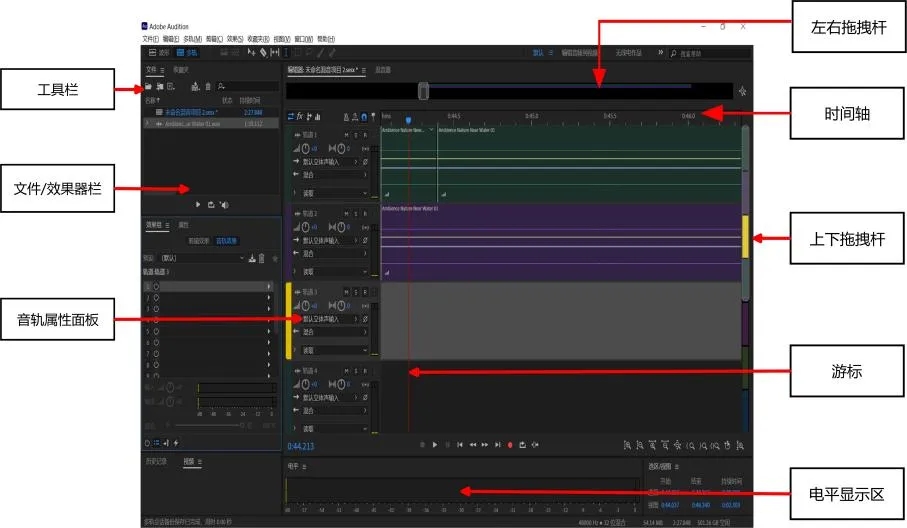907x528 pixels.
Task: Open the 效果(S) menu
Action: [x=235, y=37]
